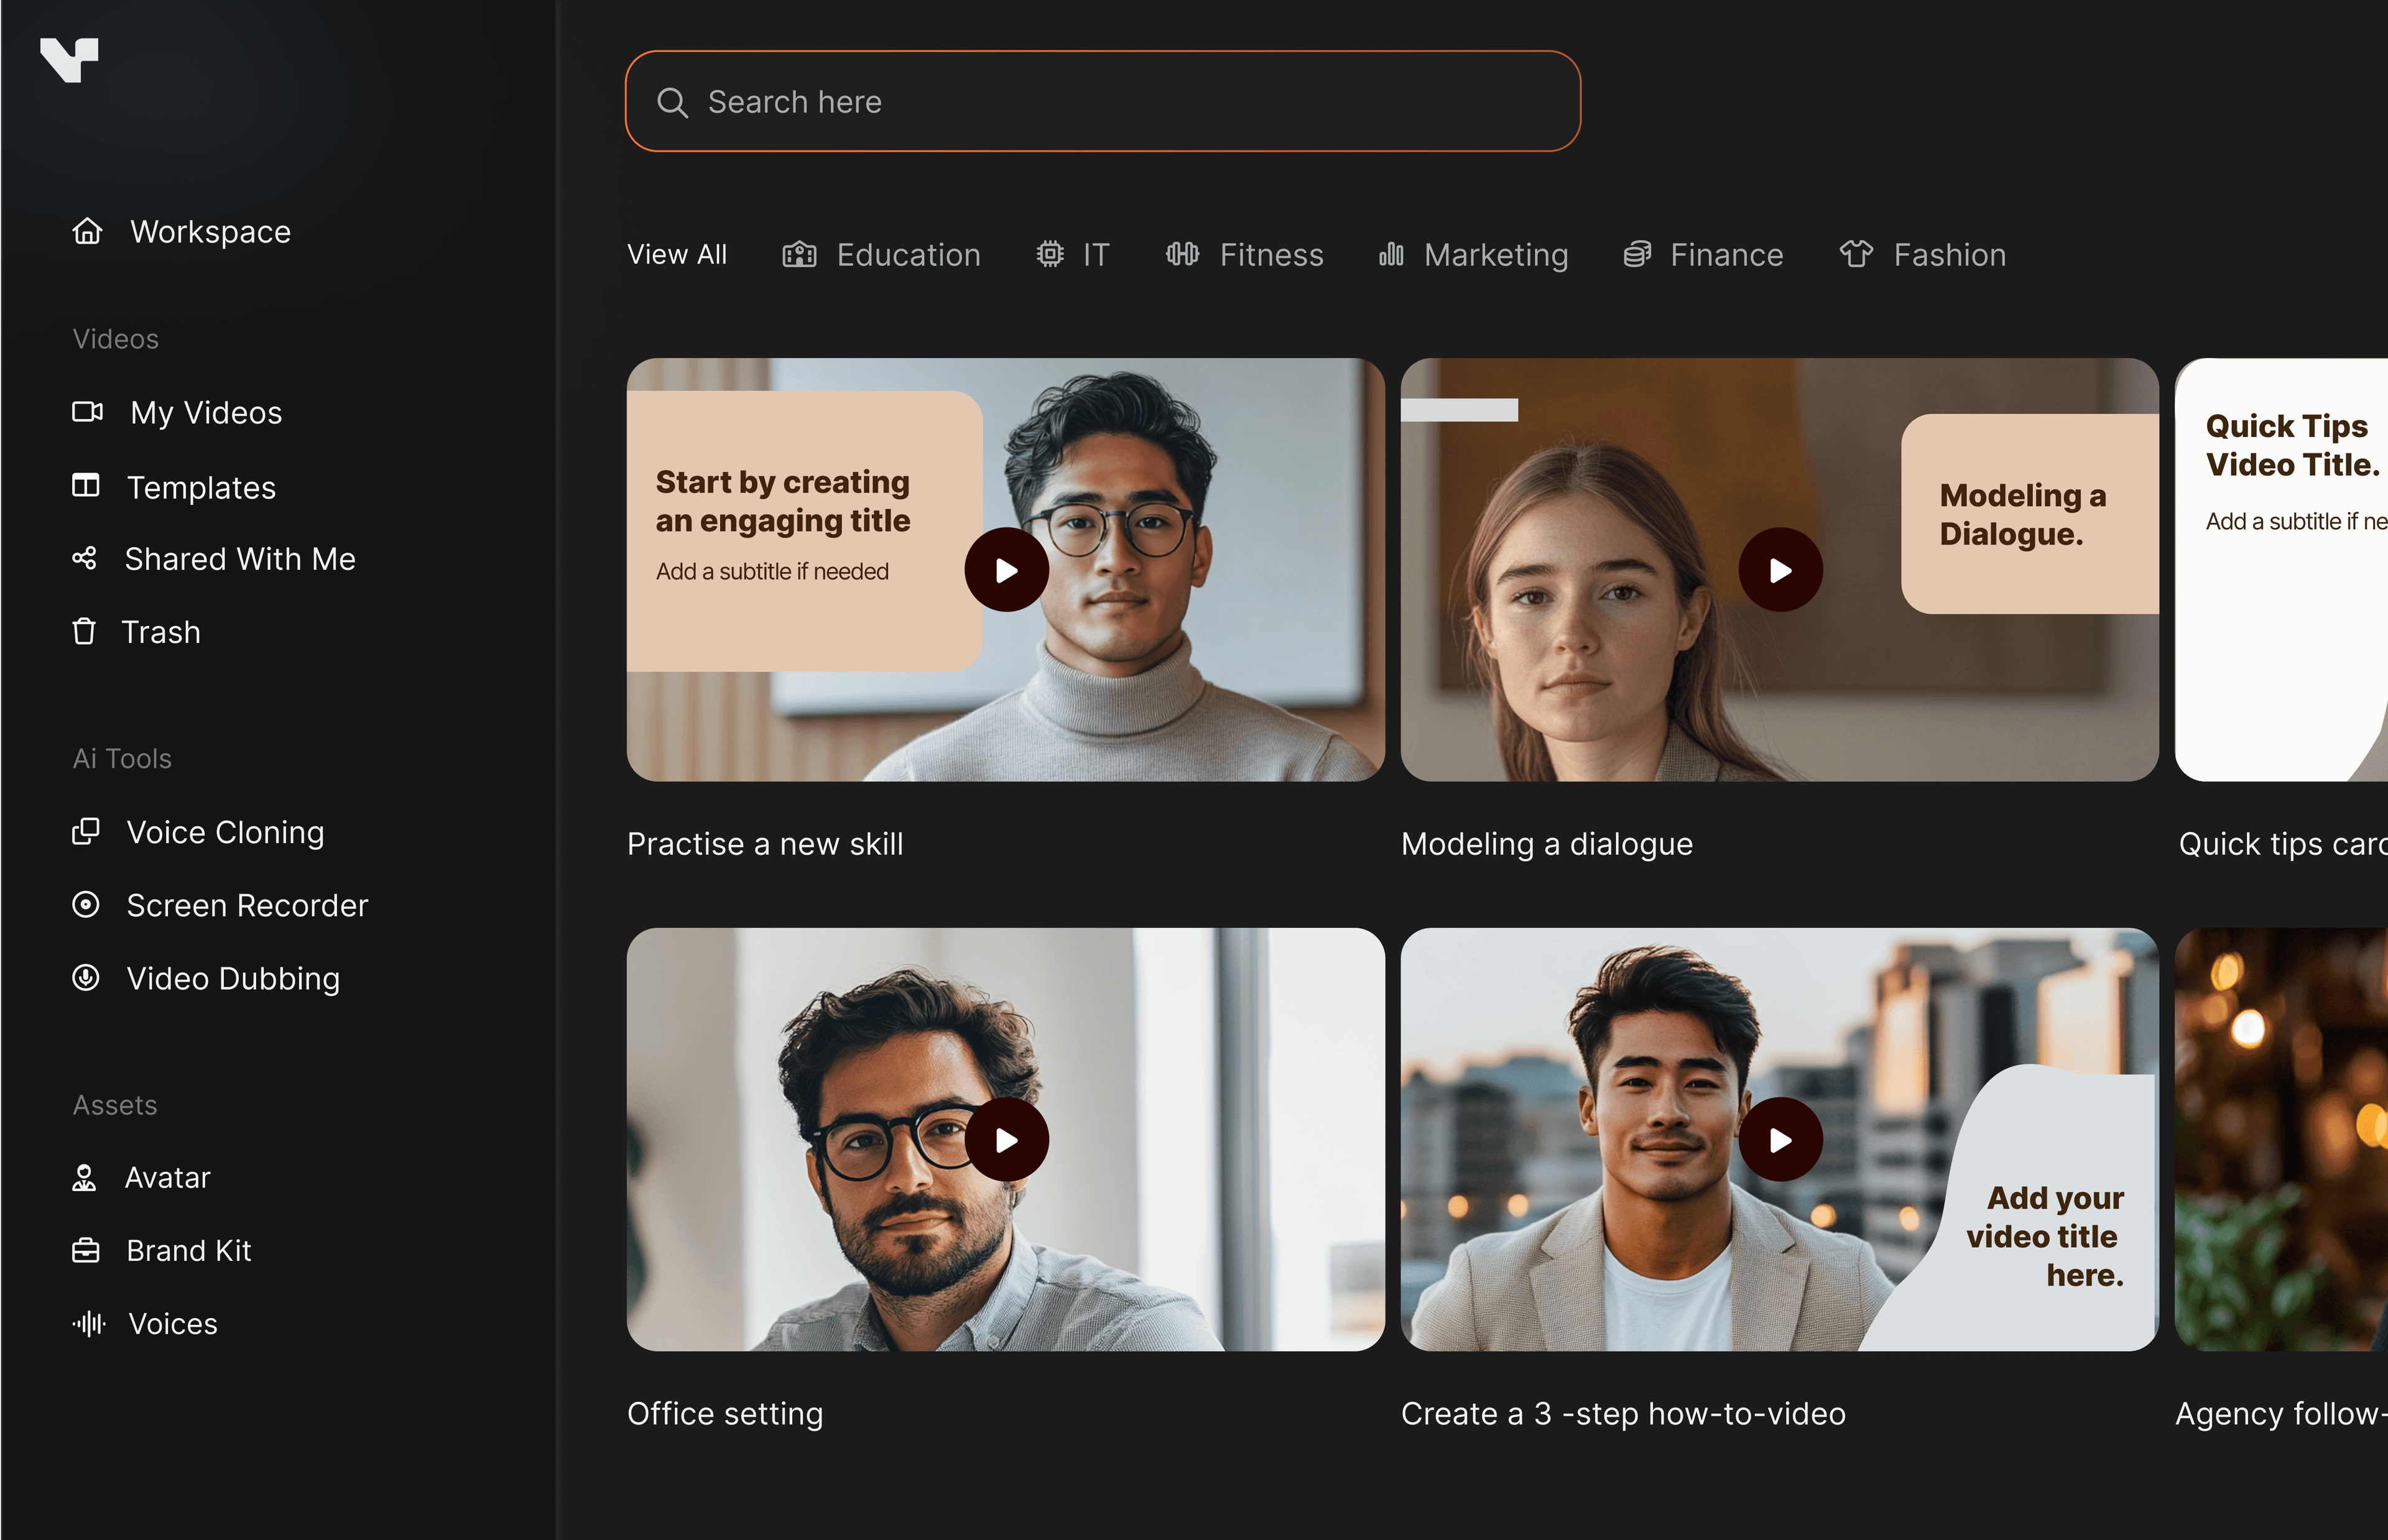Play the Practise a new skill template

pyautogui.click(x=1006, y=570)
